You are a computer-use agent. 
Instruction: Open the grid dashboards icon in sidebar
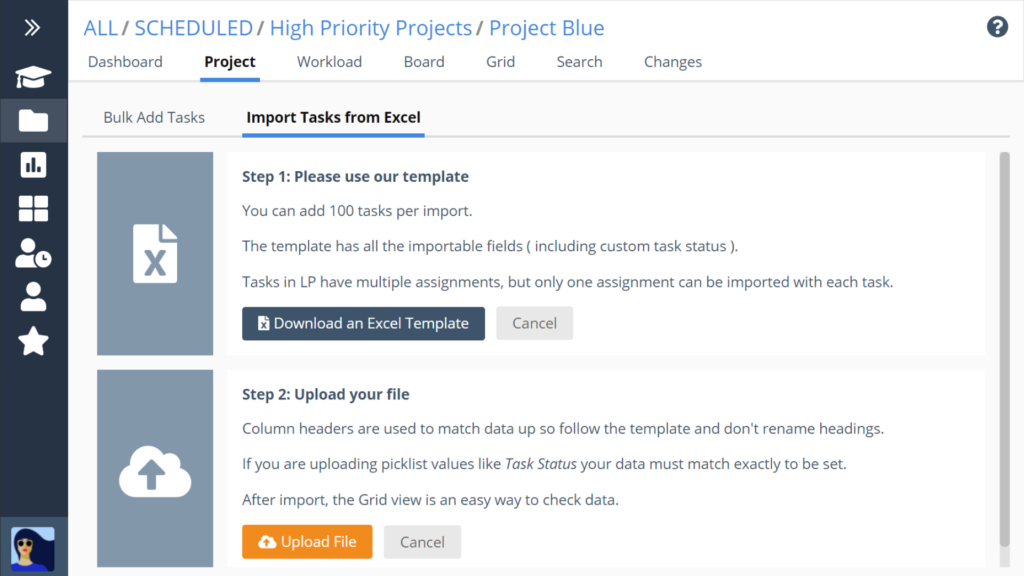coord(33,209)
